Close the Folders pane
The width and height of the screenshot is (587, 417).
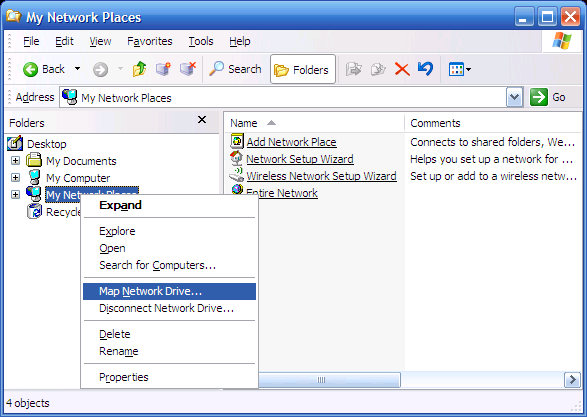tap(202, 120)
